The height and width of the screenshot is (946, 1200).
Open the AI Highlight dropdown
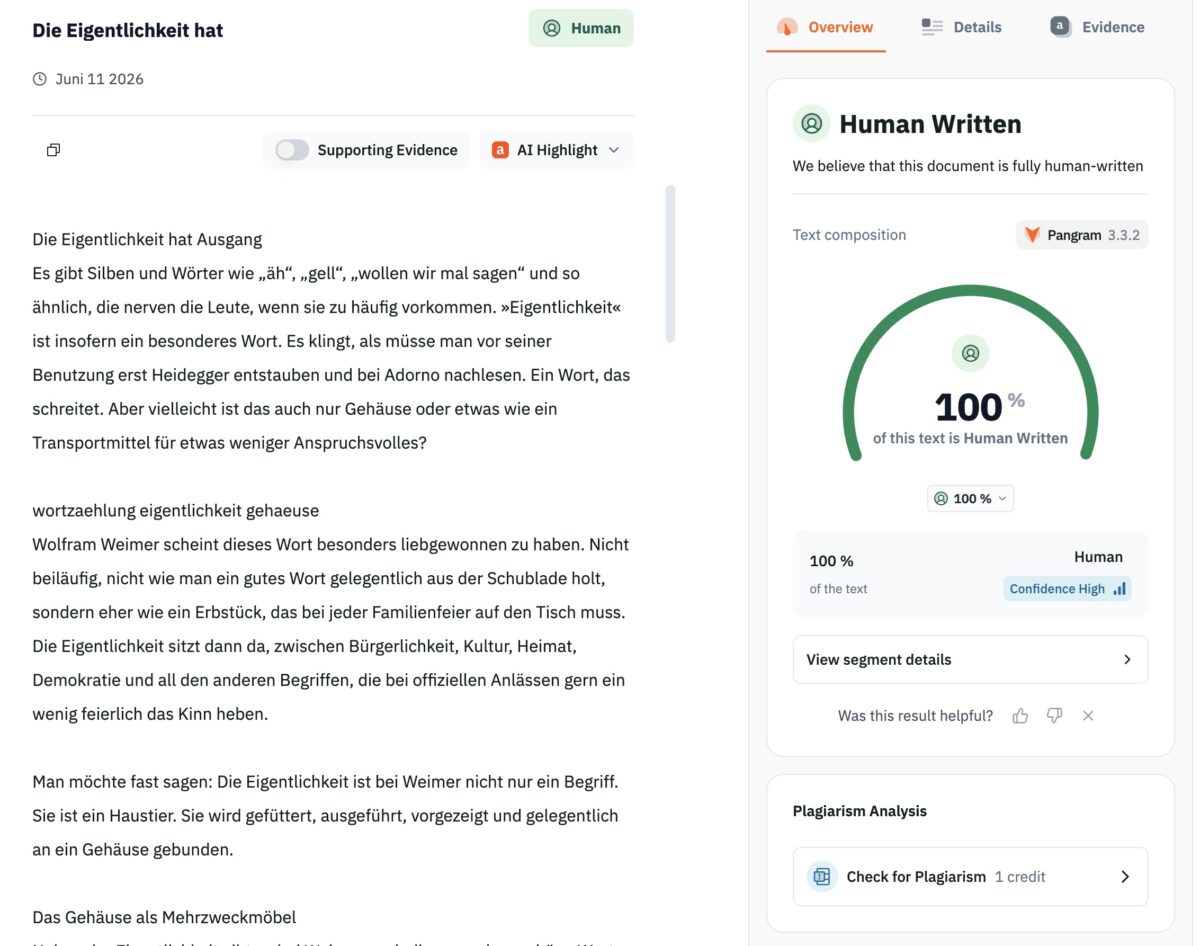pos(556,150)
